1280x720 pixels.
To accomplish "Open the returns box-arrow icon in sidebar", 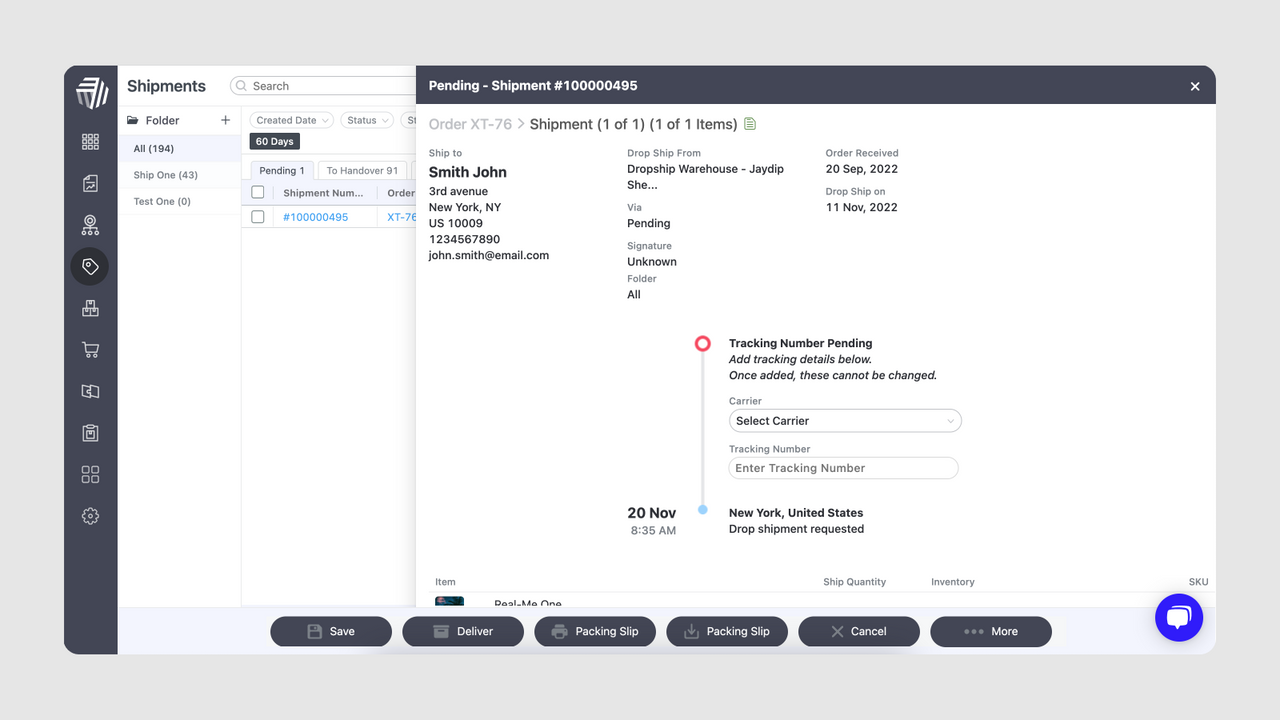I will (91, 392).
